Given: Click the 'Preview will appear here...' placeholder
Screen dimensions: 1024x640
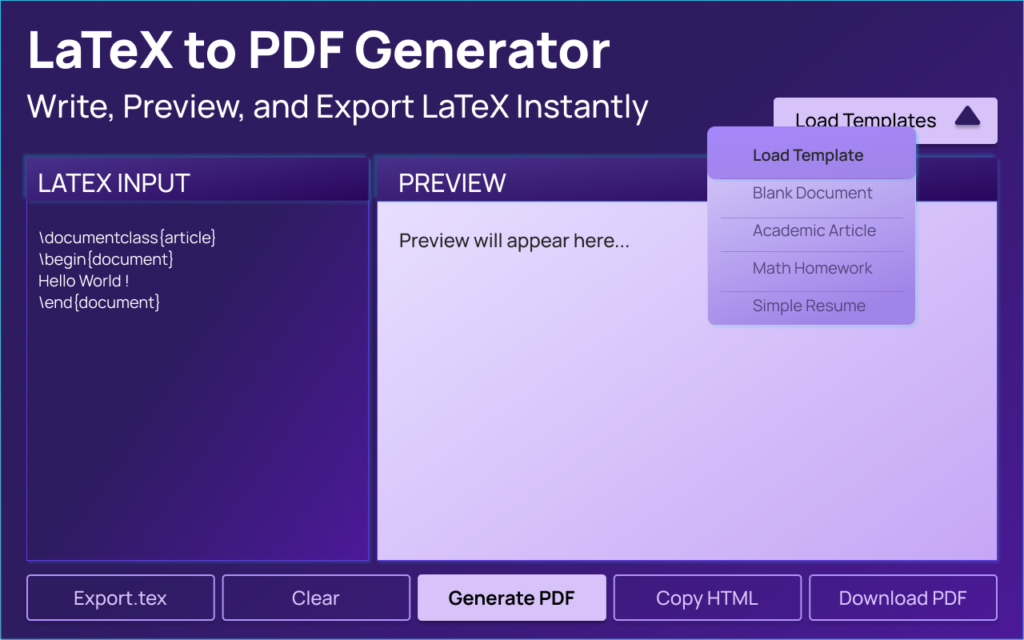Looking at the screenshot, I should pyautogui.click(x=514, y=241).
